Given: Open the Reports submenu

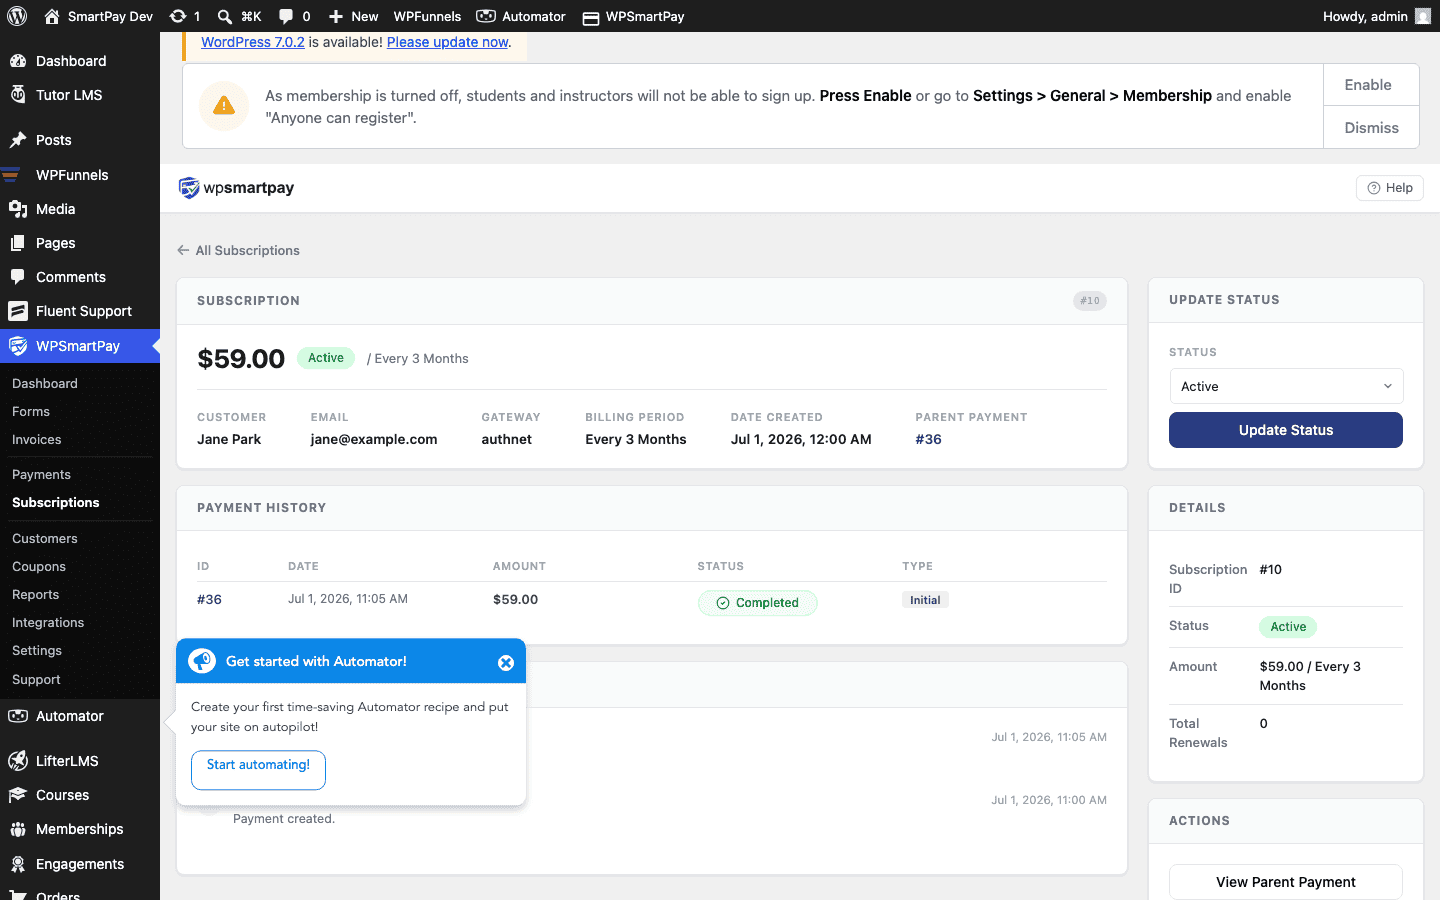Looking at the screenshot, I should 36,594.
